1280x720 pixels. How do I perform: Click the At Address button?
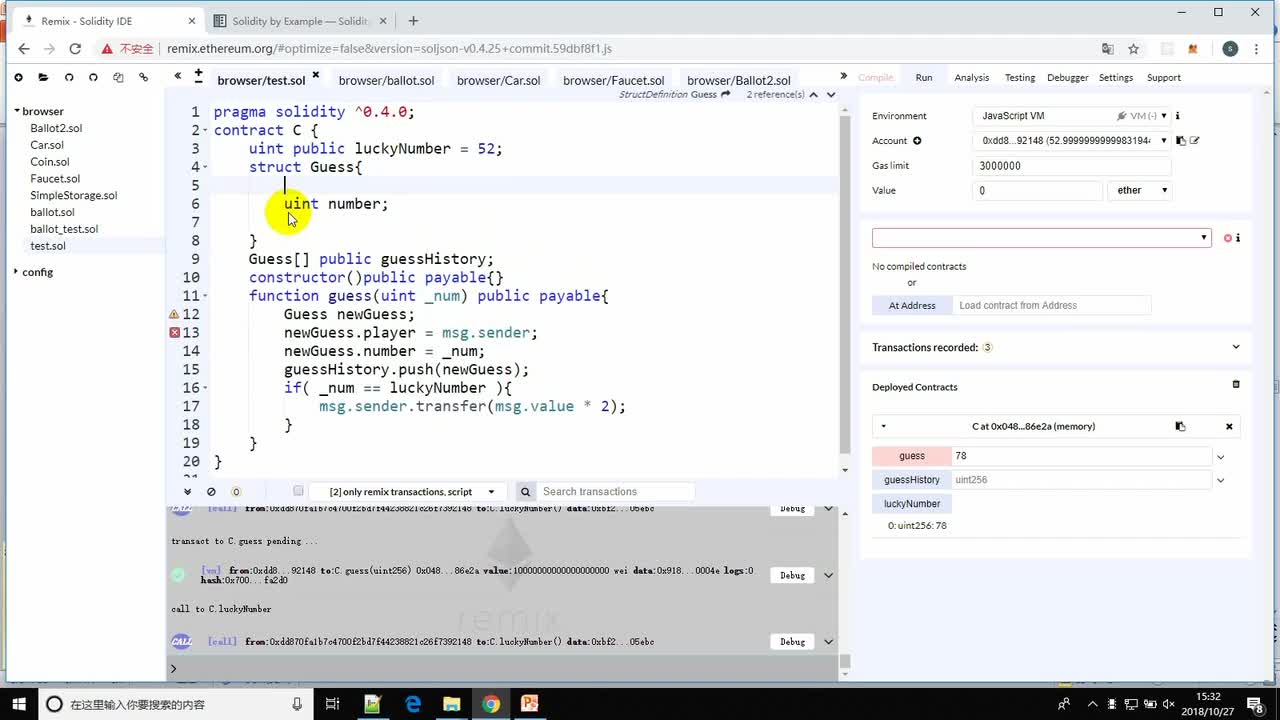coord(912,305)
